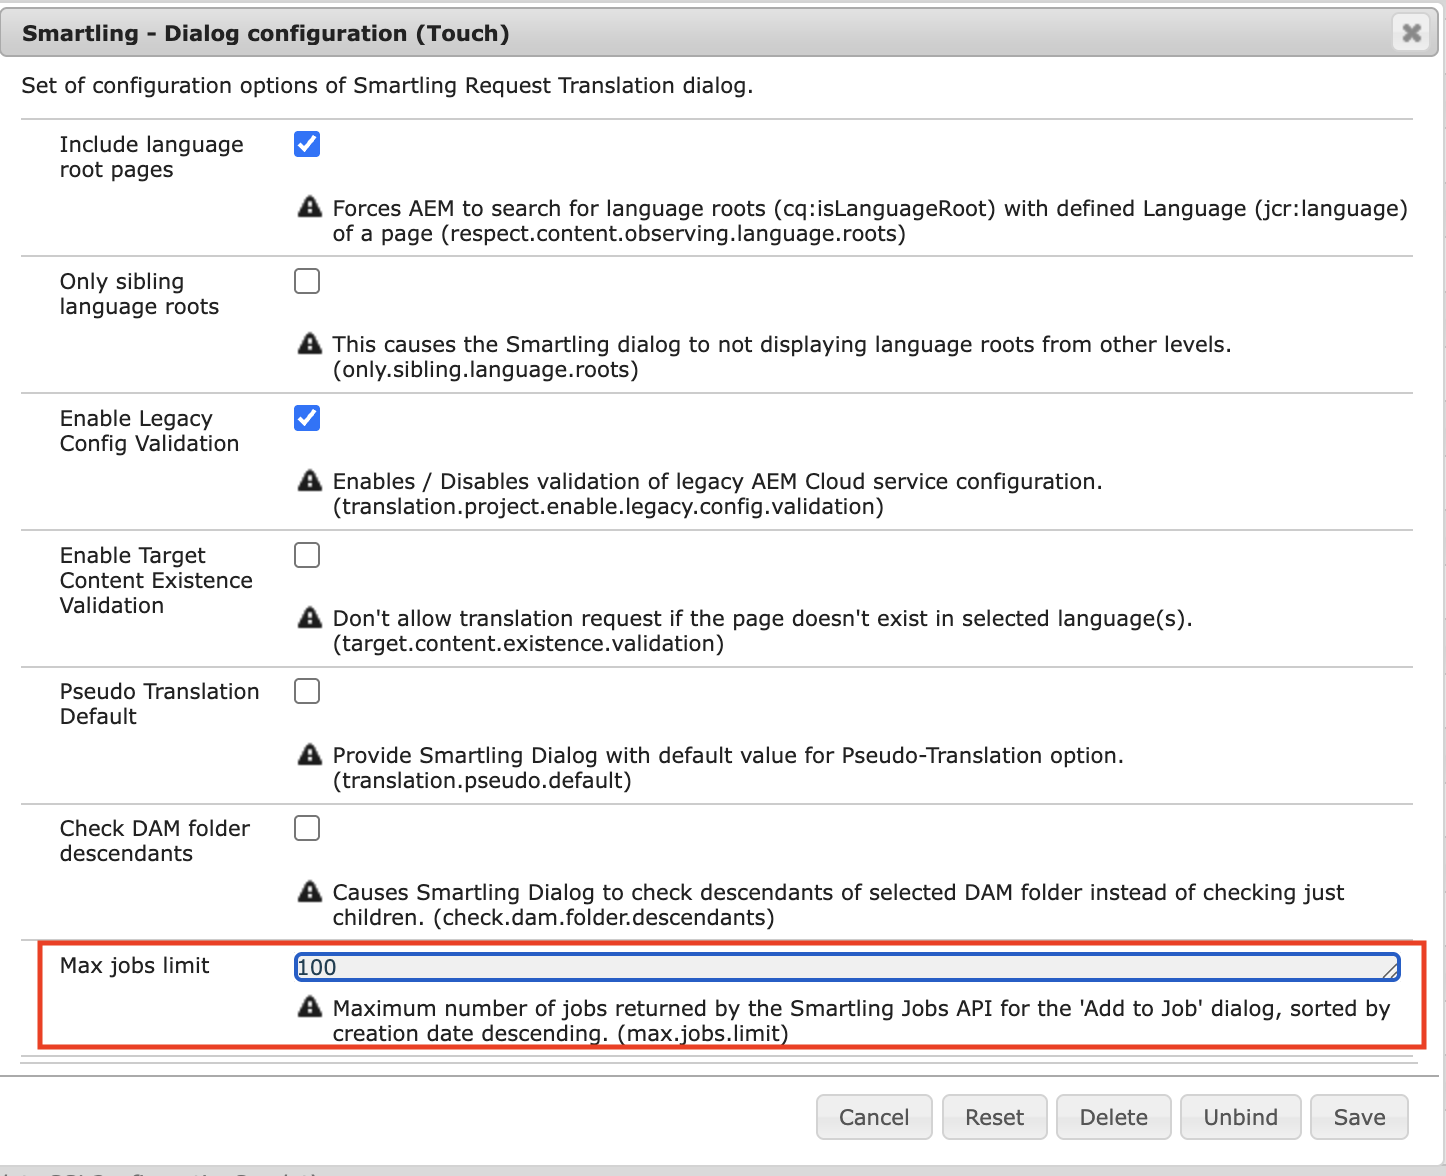Click warning icon beside 'This causes the Smartling dialog'

point(310,343)
